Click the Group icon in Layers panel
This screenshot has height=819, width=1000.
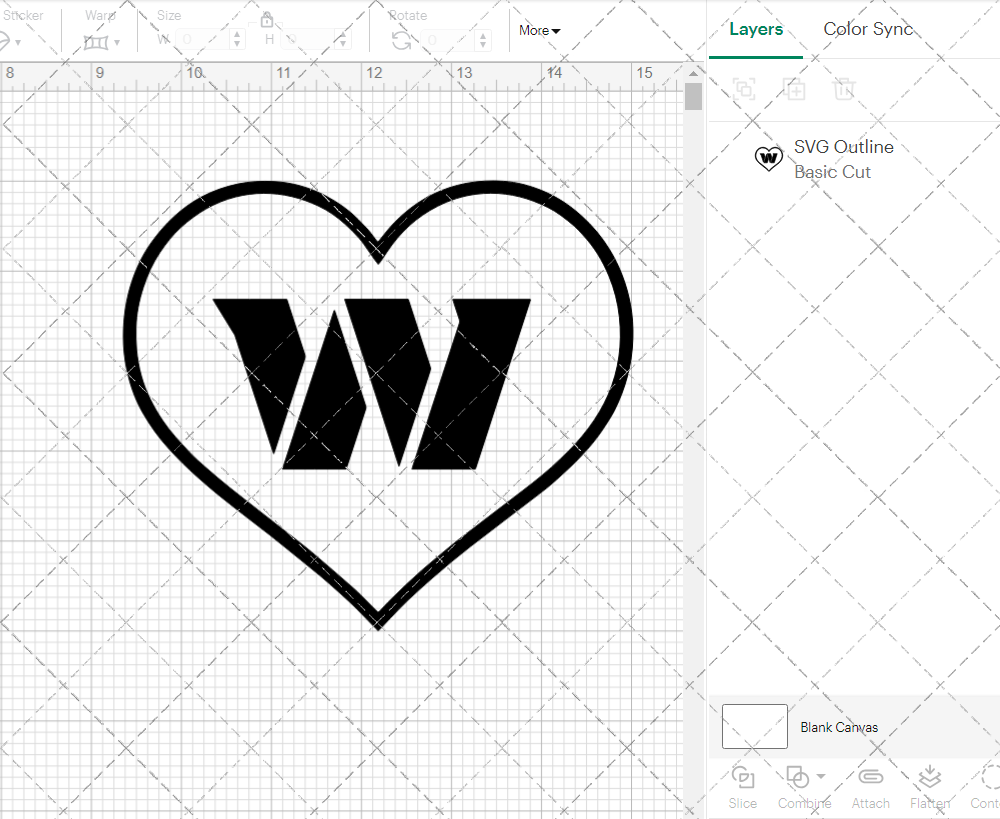tap(743, 89)
